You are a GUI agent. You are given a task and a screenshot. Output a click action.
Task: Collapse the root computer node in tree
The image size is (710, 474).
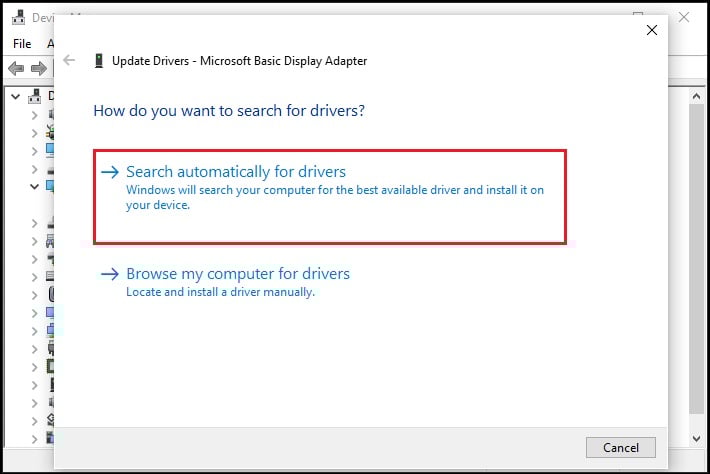click(x=16, y=96)
